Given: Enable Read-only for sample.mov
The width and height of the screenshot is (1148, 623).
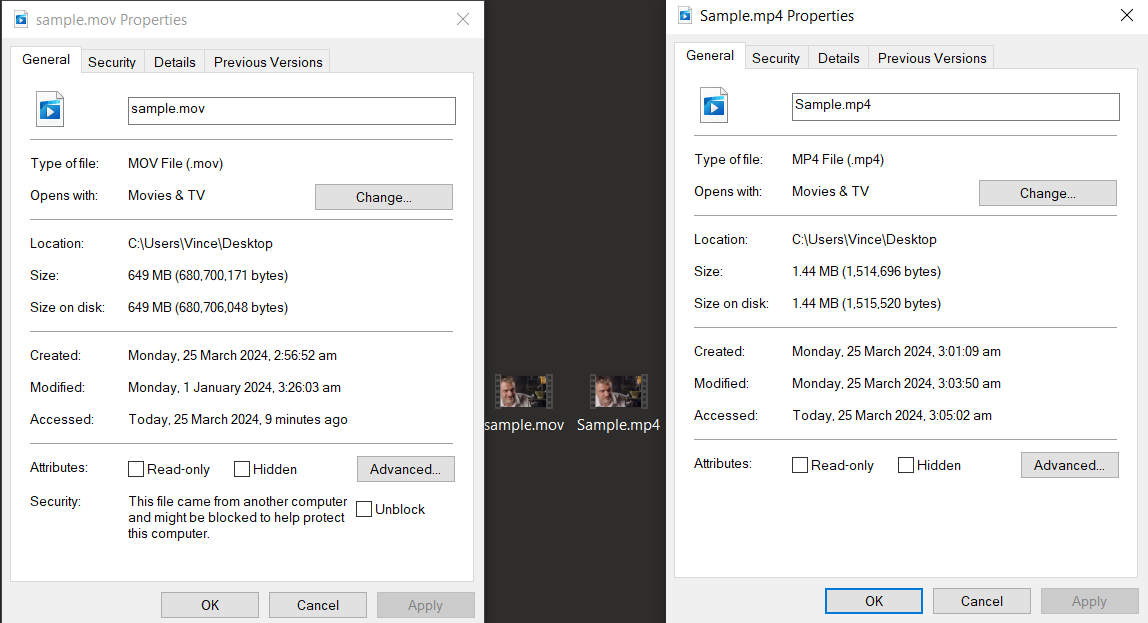Looking at the screenshot, I should (136, 468).
